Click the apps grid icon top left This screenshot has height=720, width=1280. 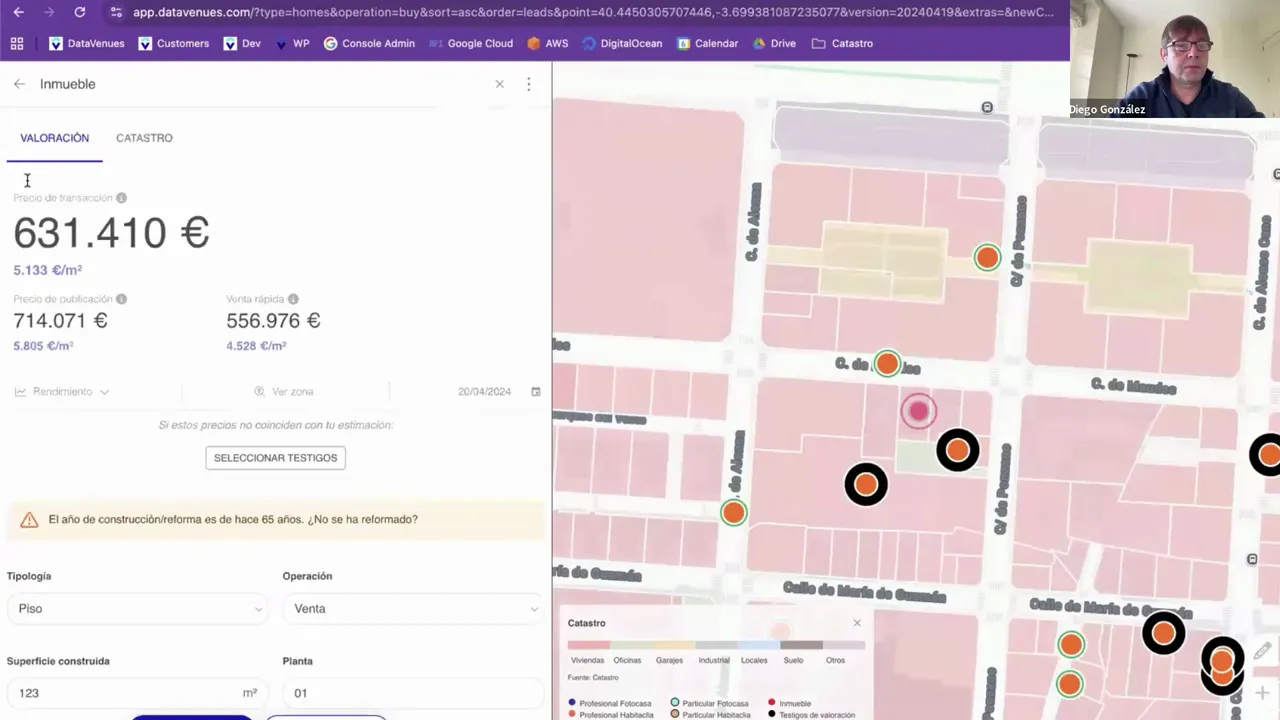[16, 43]
